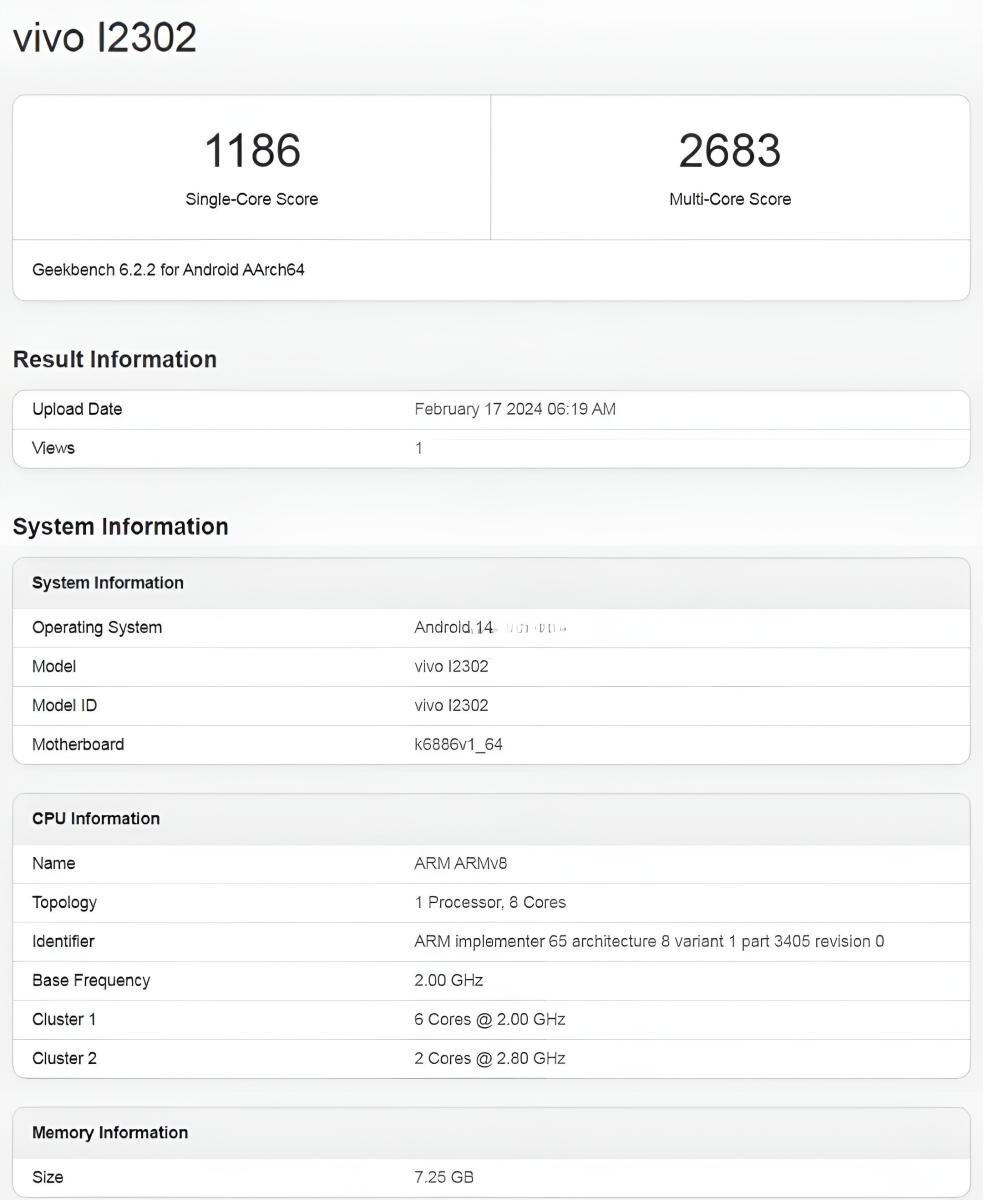Select the Base Frequency '2.00 GHz' value
The height and width of the screenshot is (1200, 983).
[449, 980]
